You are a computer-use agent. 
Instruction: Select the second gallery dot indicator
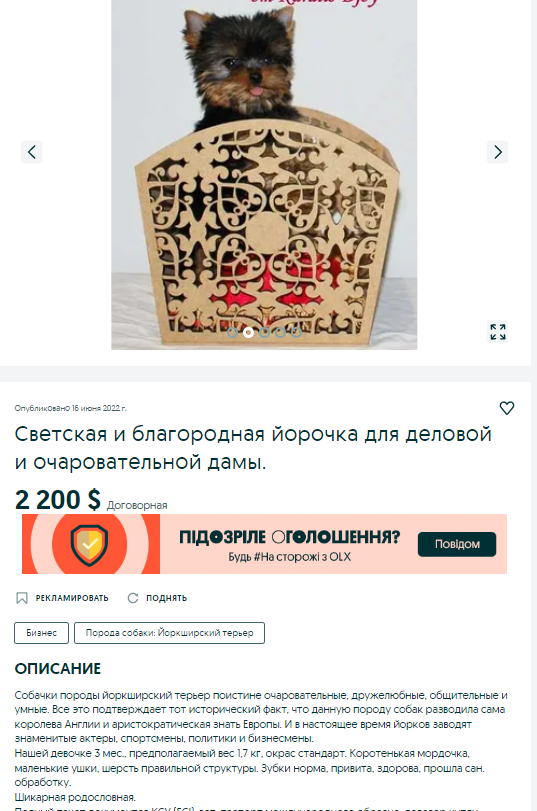pyautogui.click(x=248, y=333)
